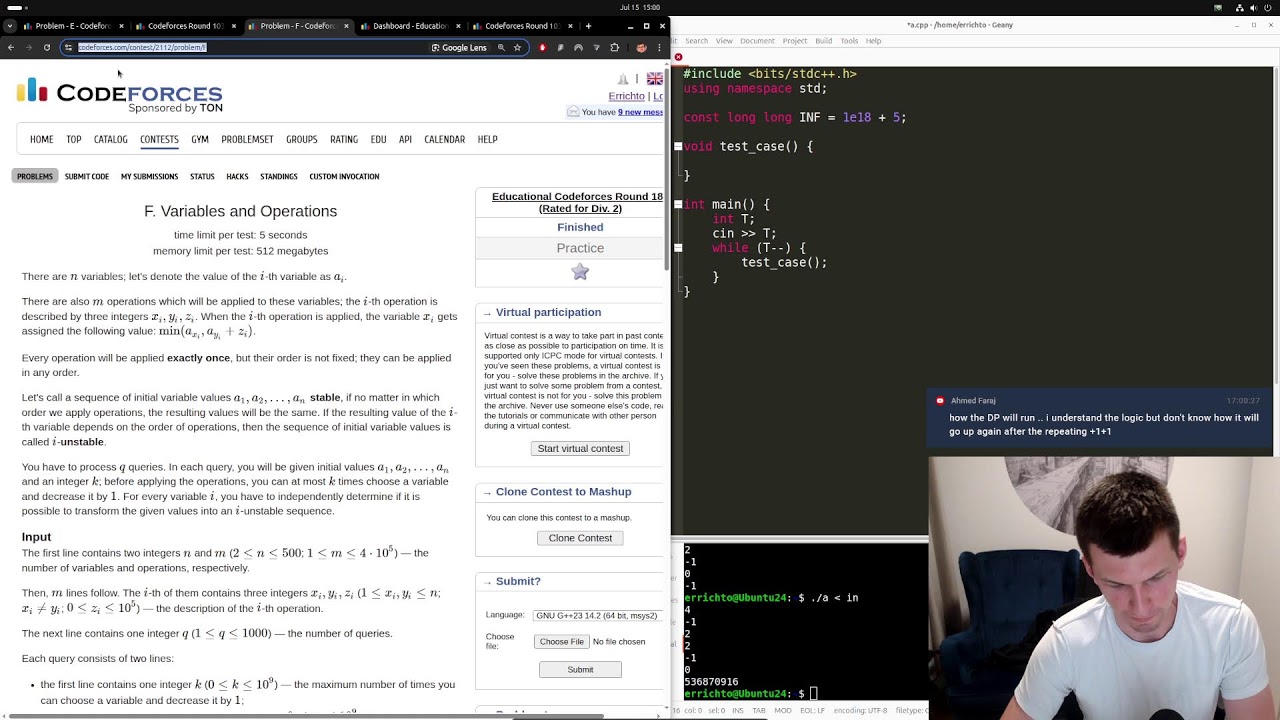Switch to HACKS tab
The image size is (1280, 720).
tap(237, 176)
